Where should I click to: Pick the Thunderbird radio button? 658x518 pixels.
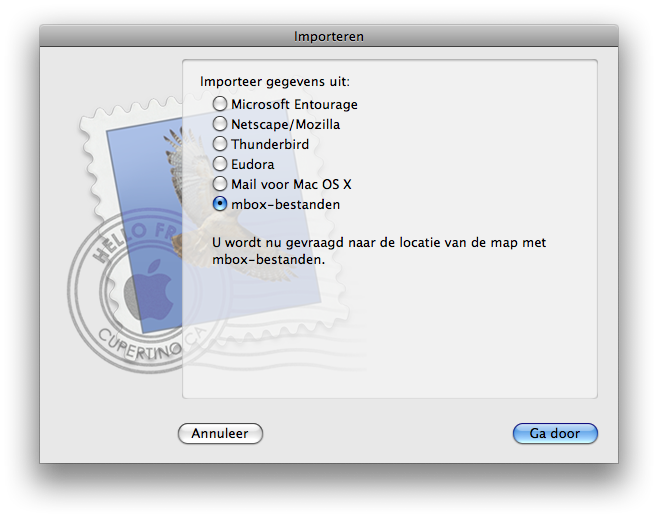tap(220, 144)
